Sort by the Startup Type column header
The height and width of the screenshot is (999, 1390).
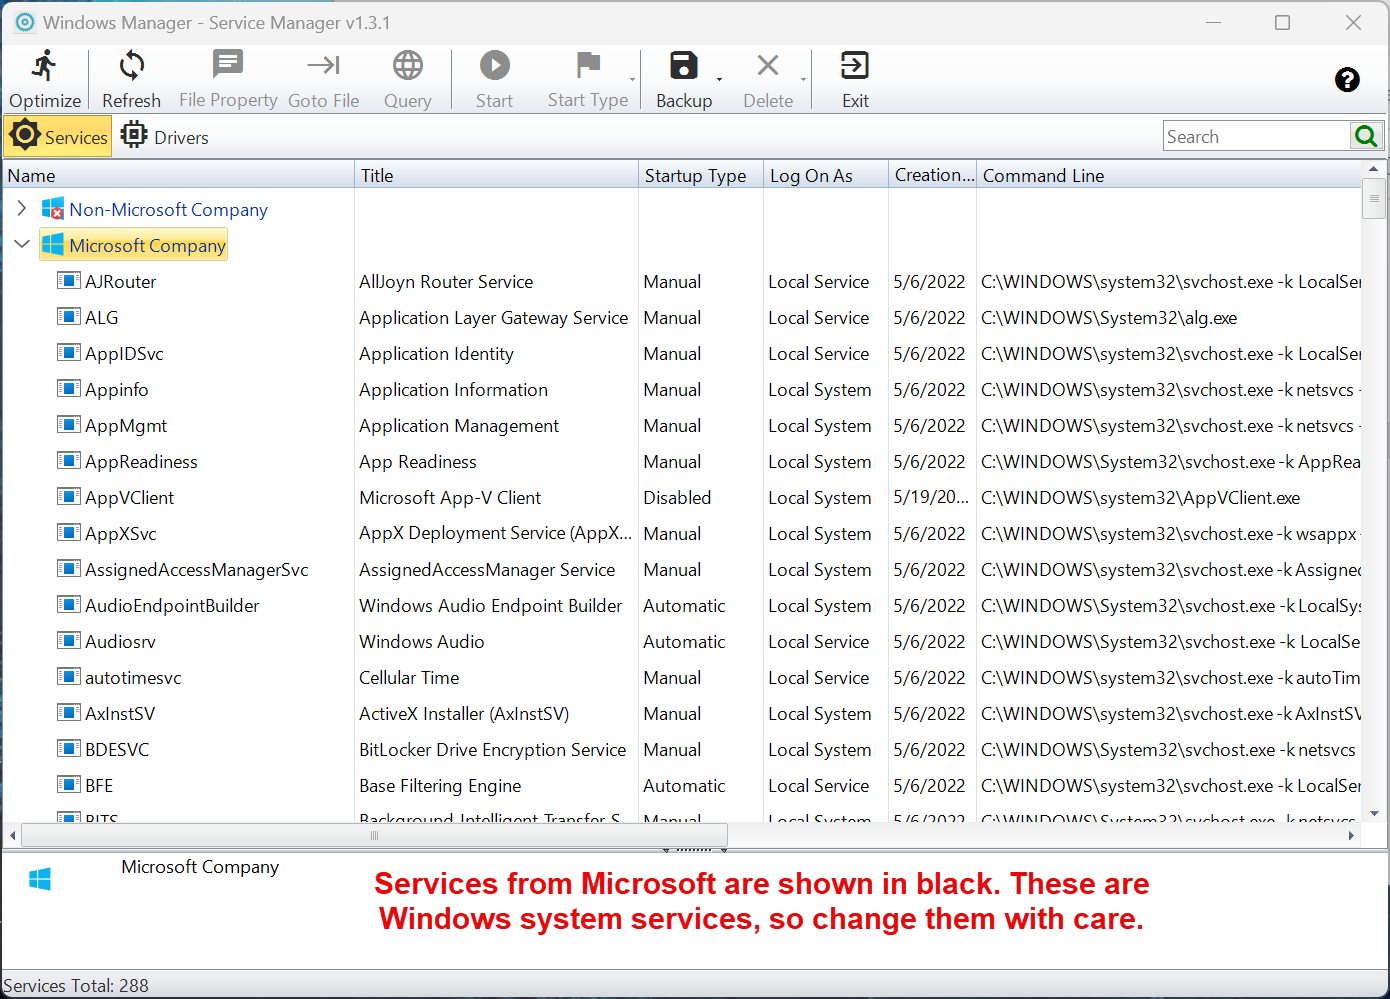coord(701,175)
